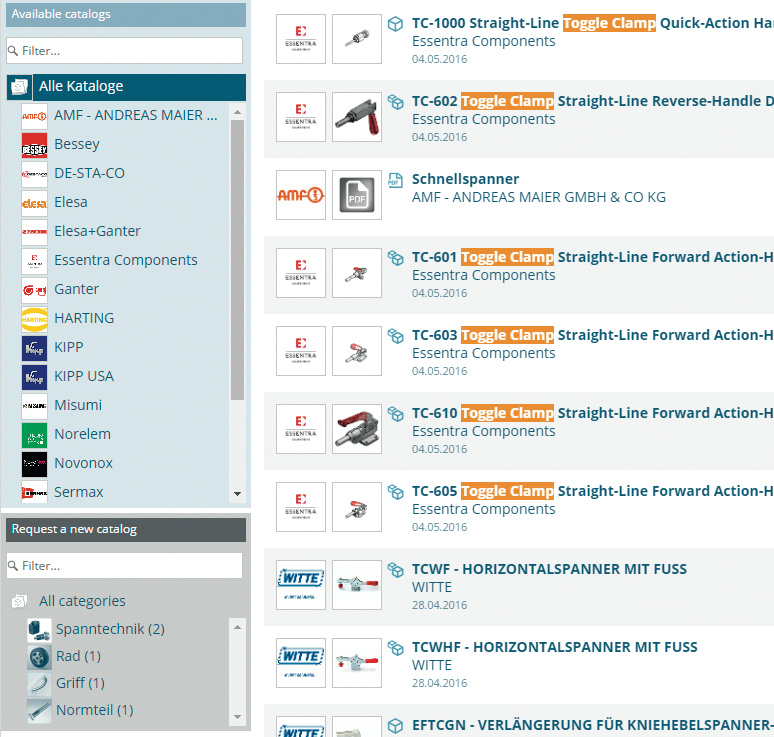Click the categories filter input field
This screenshot has height=737, width=774.
[124, 566]
